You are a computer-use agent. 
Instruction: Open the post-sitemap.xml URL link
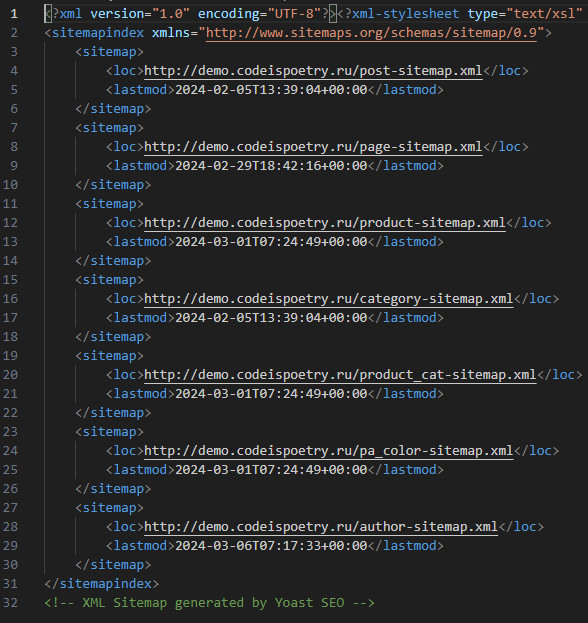pos(313,71)
